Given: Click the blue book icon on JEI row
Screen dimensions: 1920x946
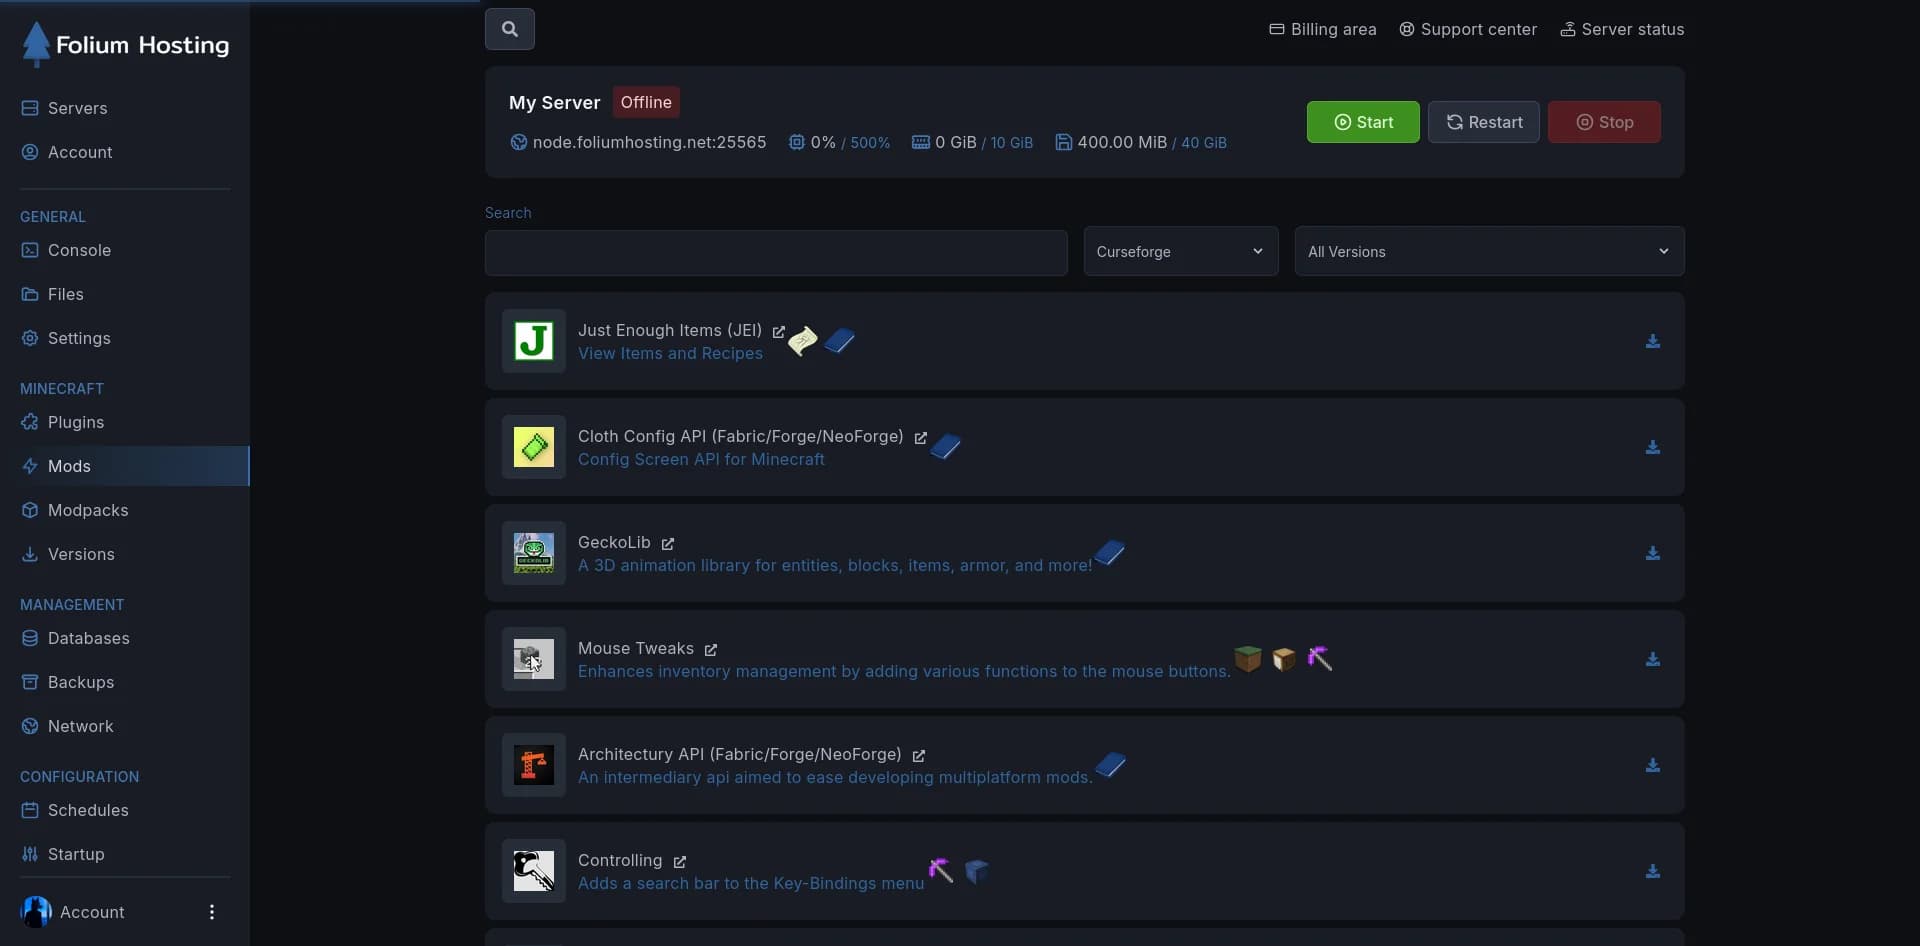Looking at the screenshot, I should (x=839, y=341).
